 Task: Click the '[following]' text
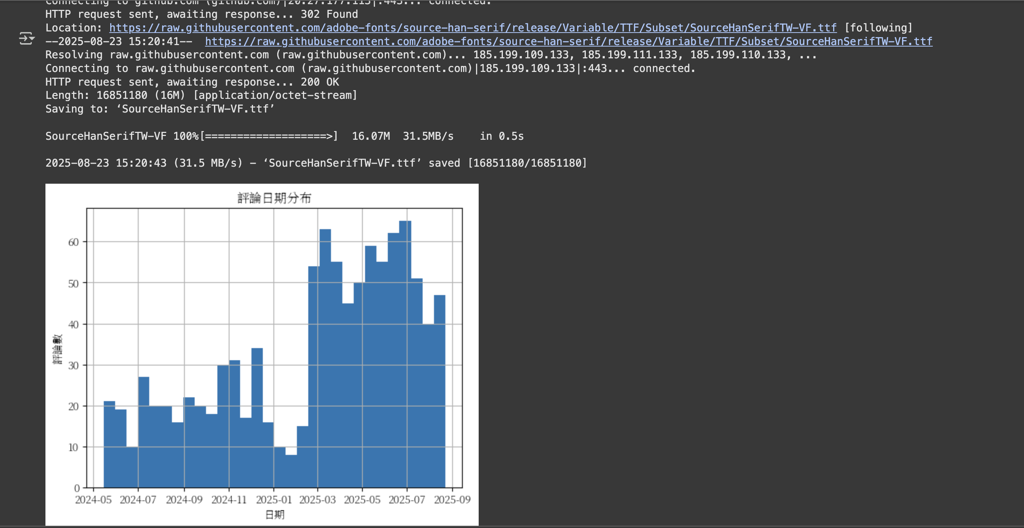(878, 27)
